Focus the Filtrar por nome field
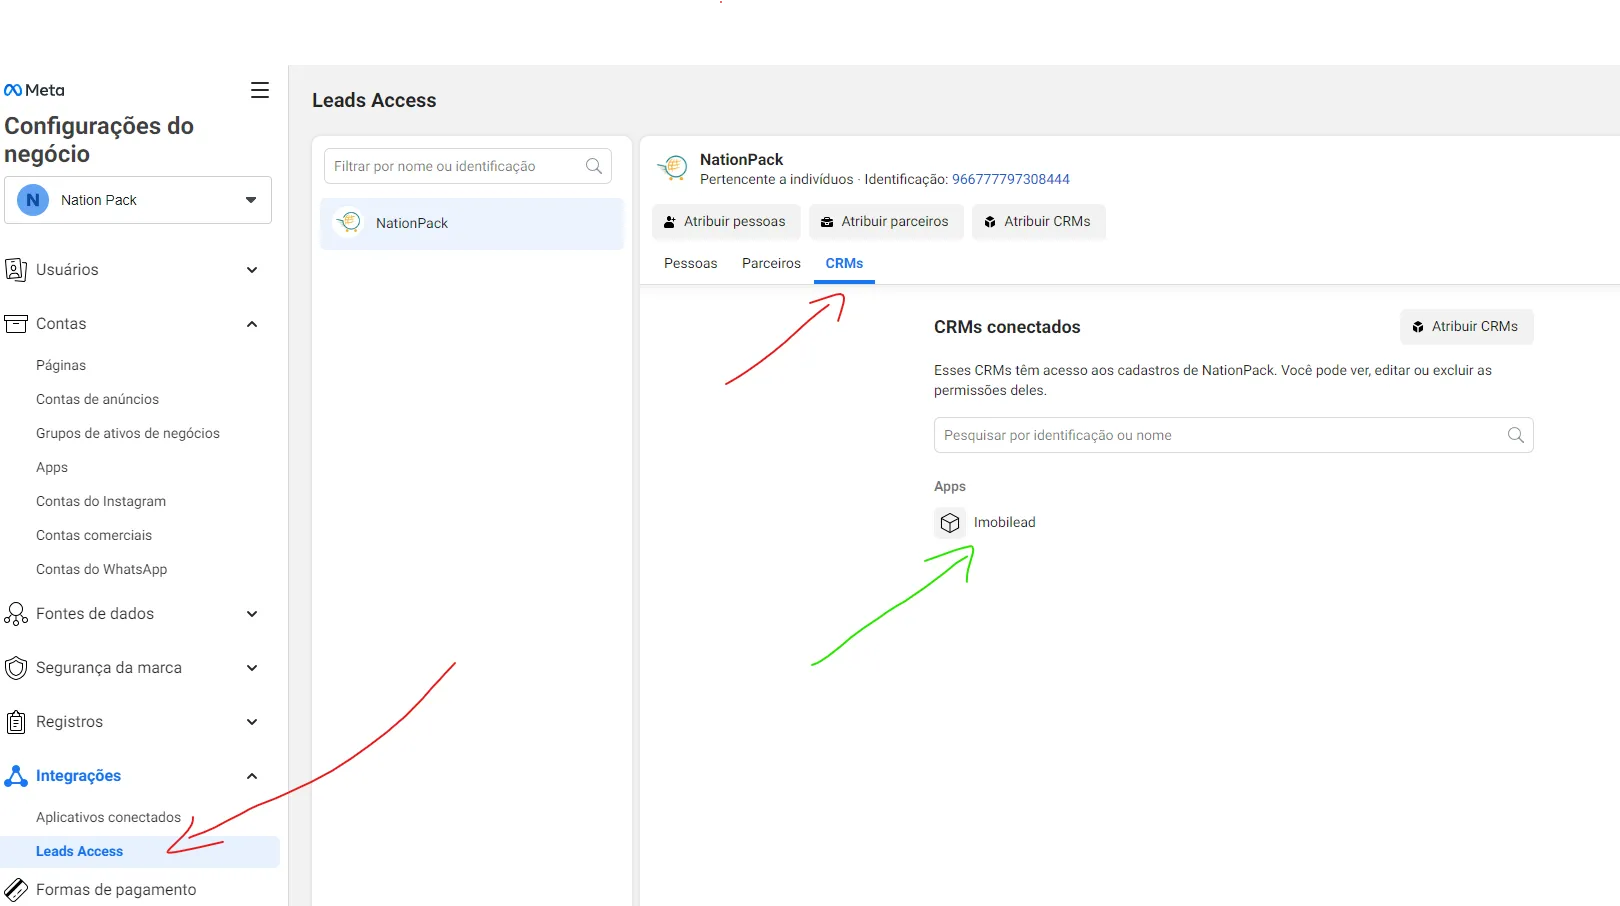This screenshot has width=1620, height=906. coord(467,166)
